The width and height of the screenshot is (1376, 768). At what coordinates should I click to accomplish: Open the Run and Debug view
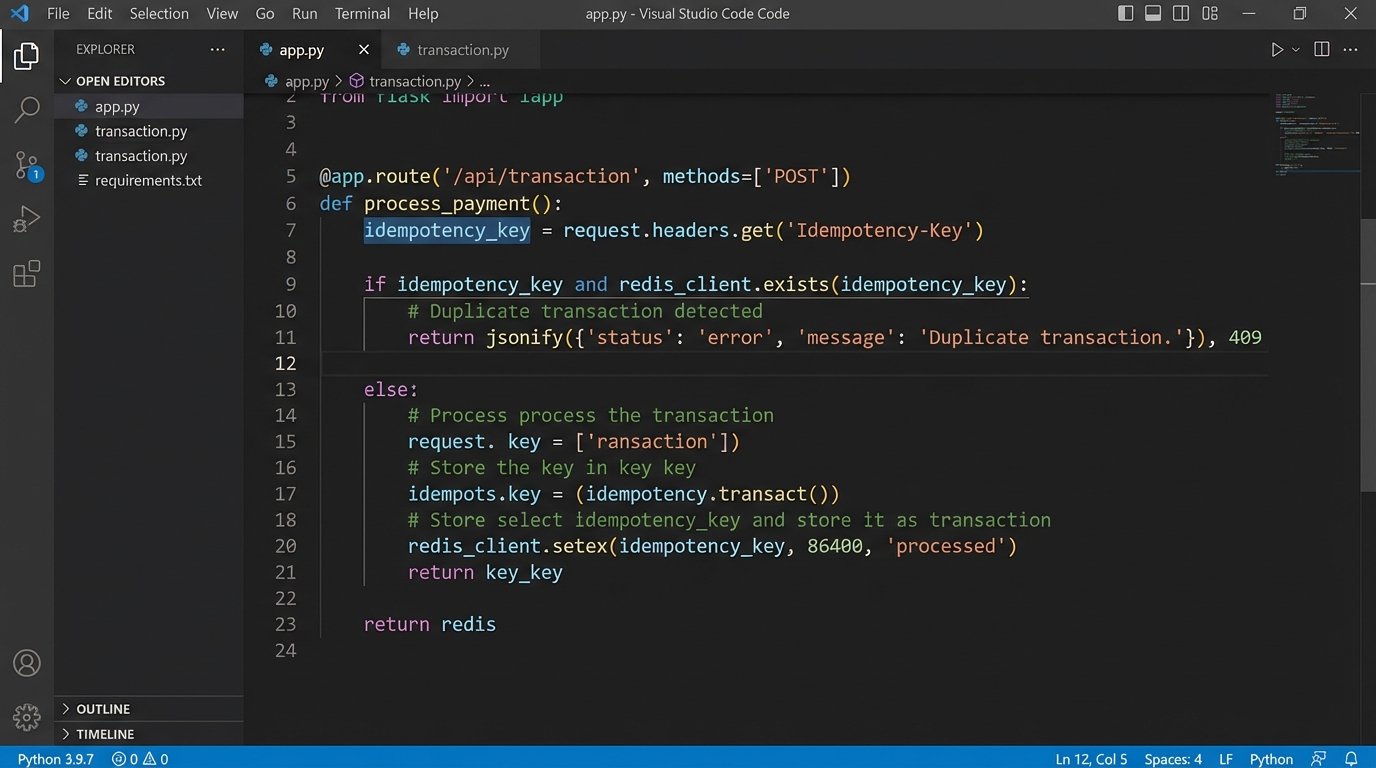pos(26,218)
